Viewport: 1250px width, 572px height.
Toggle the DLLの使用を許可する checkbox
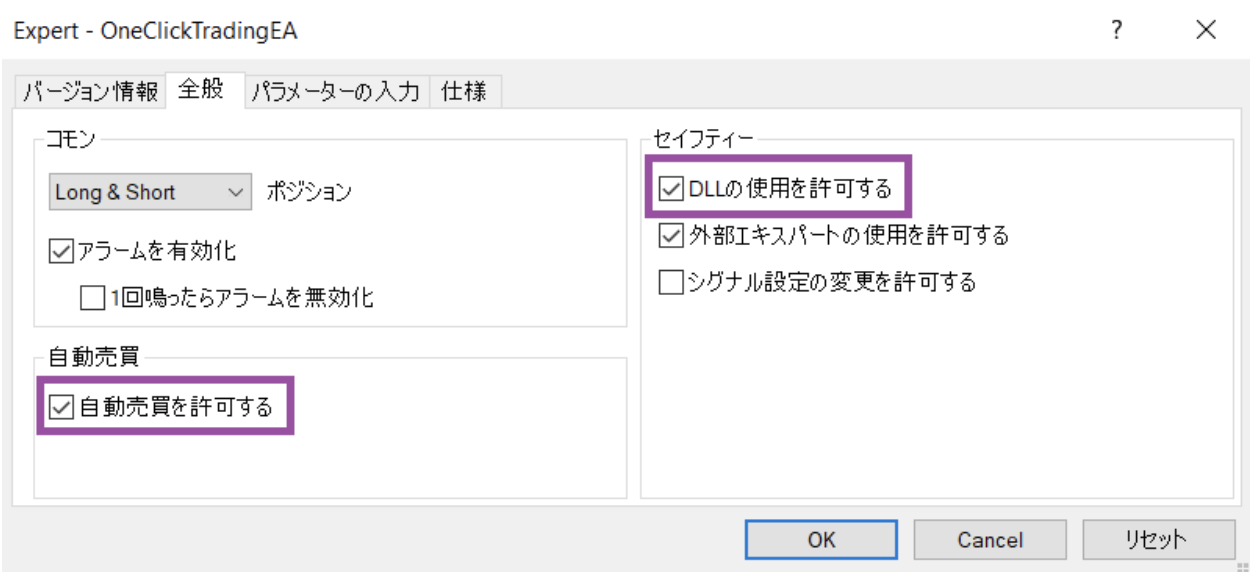pos(669,187)
